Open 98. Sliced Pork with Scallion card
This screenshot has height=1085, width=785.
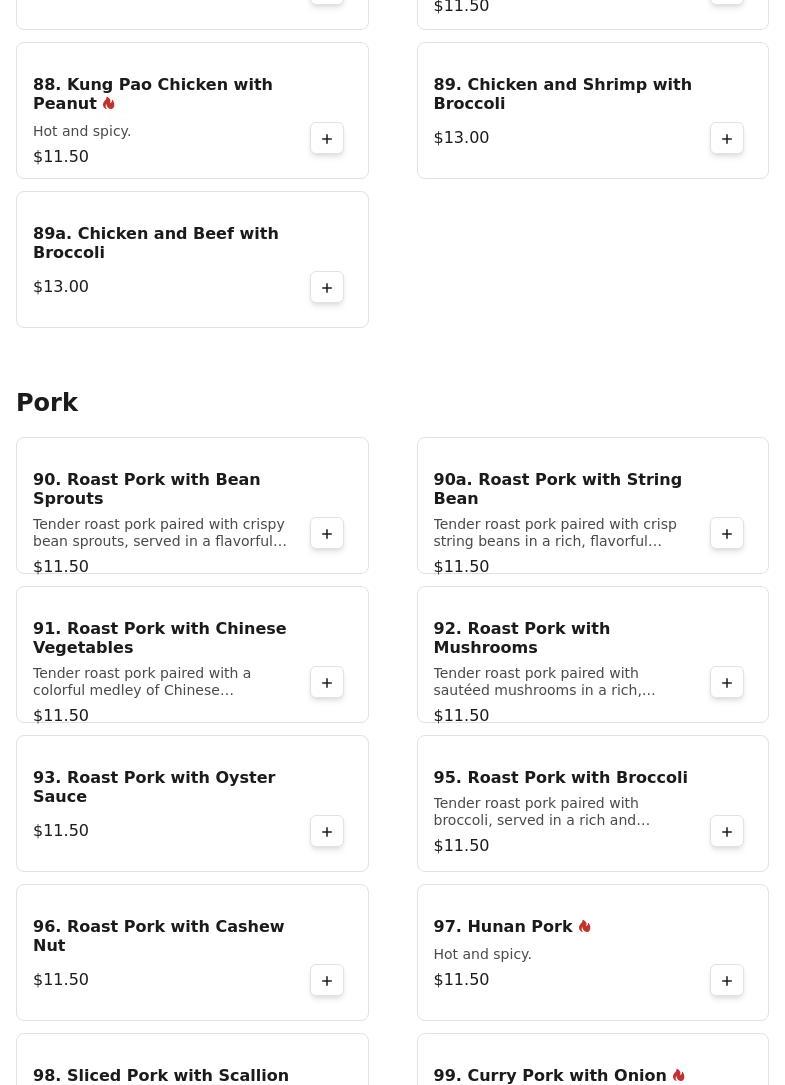tap(161, 1075)
